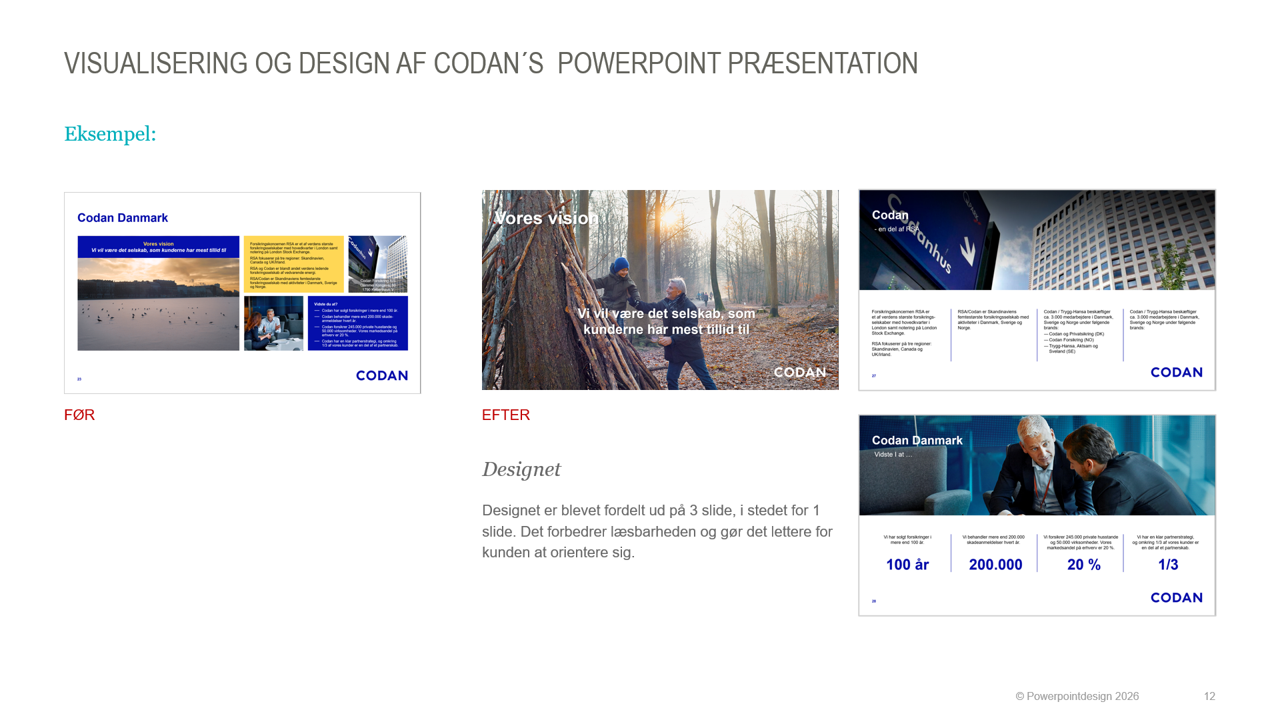Click the CODAN logo on statistics slide

1176,597
